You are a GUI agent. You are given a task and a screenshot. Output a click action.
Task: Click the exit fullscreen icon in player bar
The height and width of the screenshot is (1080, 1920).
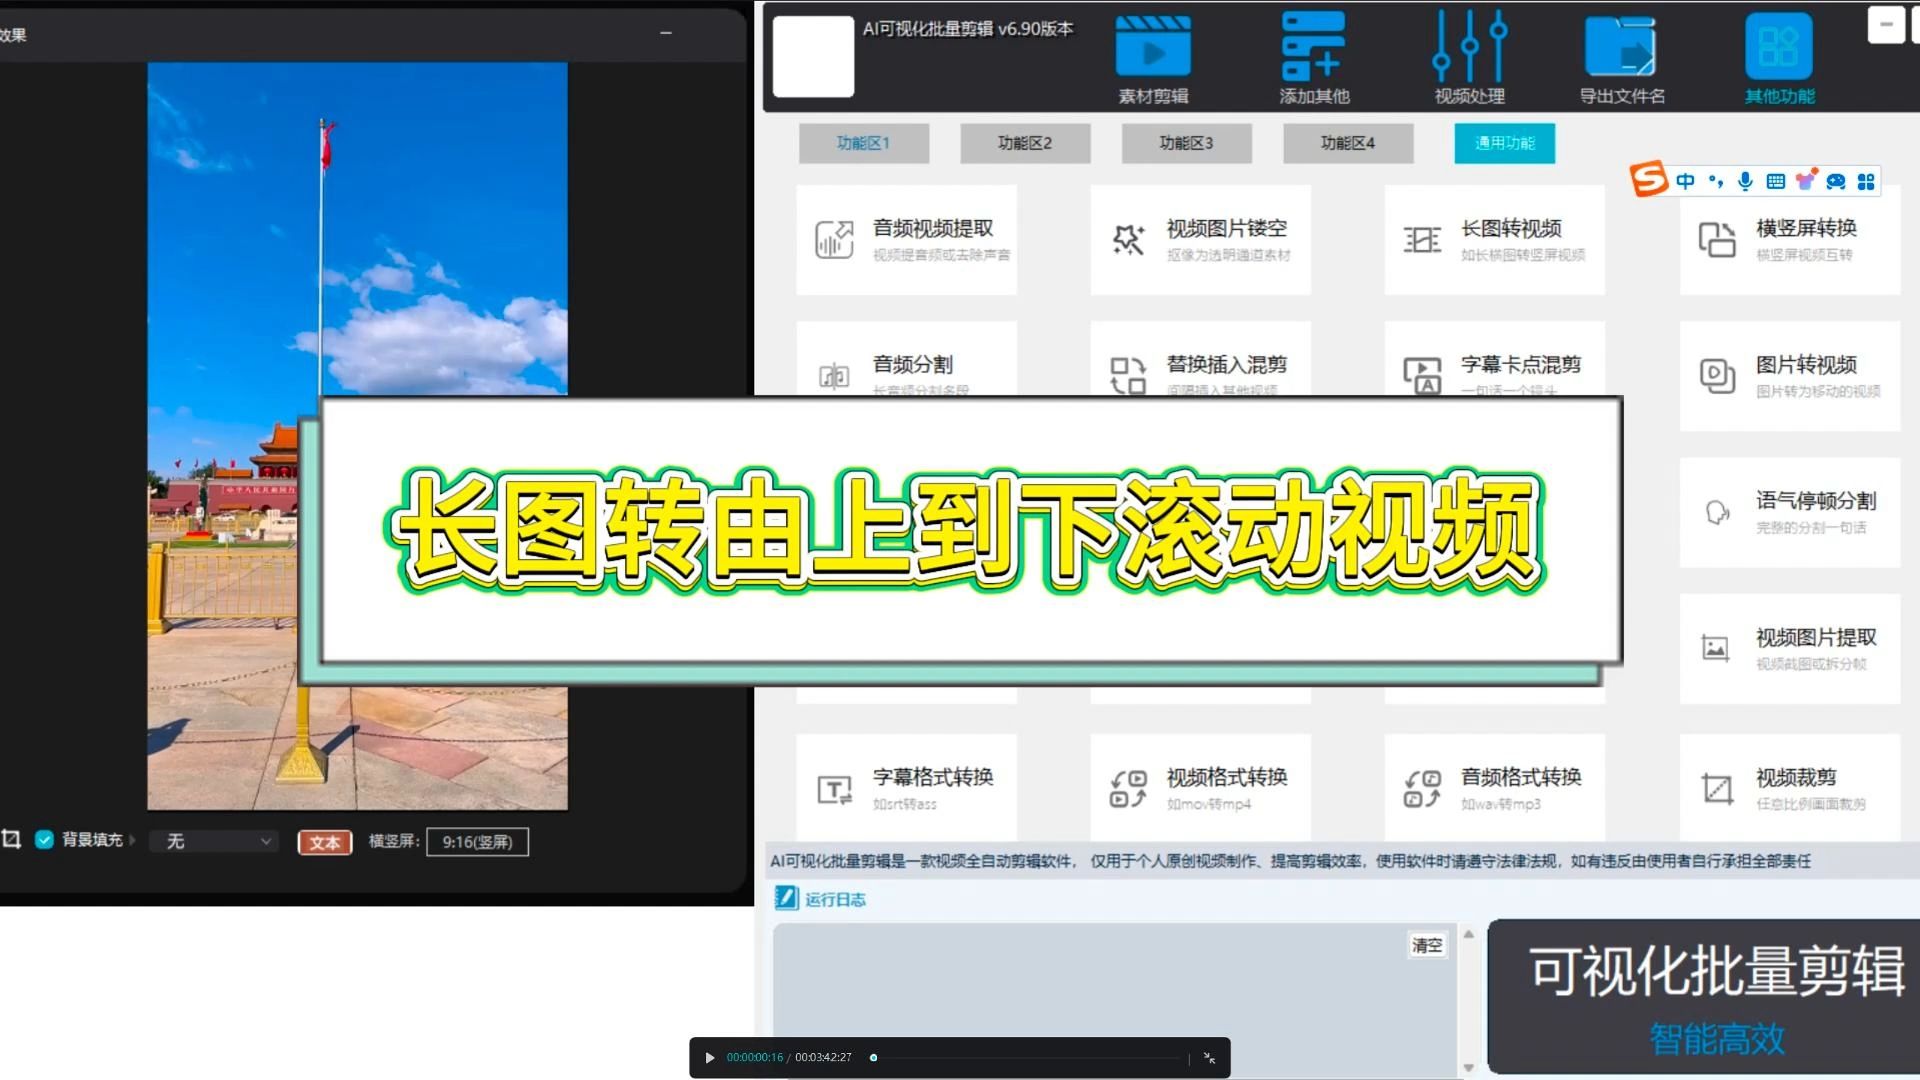click(1209, 1058)
